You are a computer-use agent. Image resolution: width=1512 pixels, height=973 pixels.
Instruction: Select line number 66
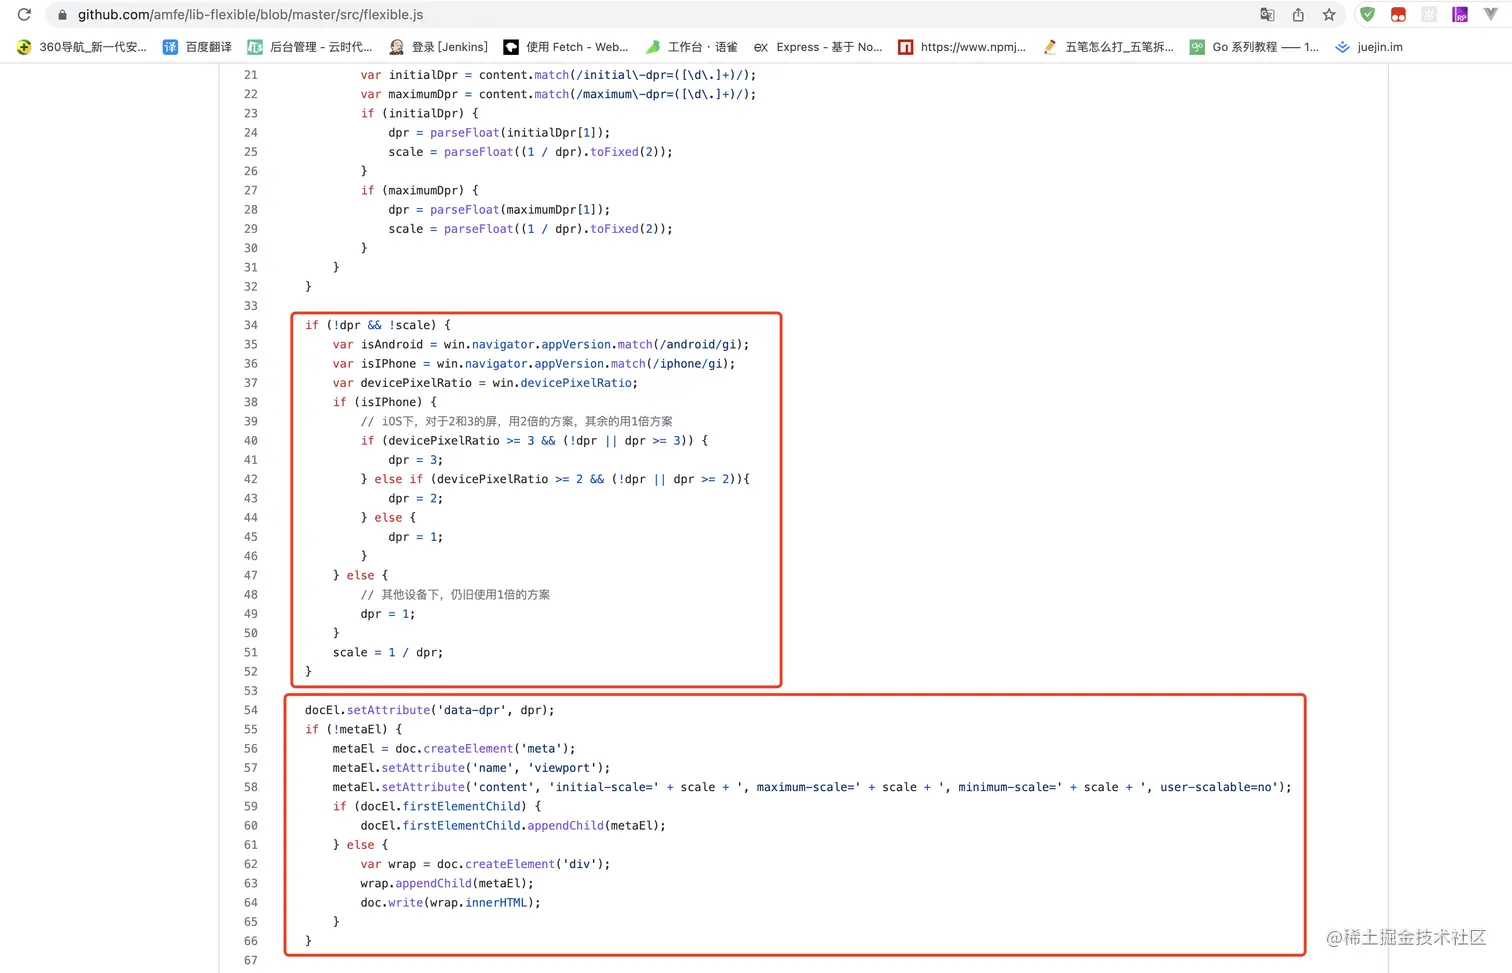251,941
